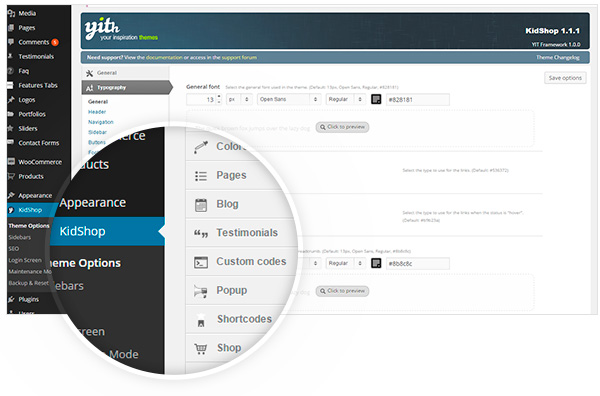Open Backup & Reset submenu item

click(x=29, y=283)
